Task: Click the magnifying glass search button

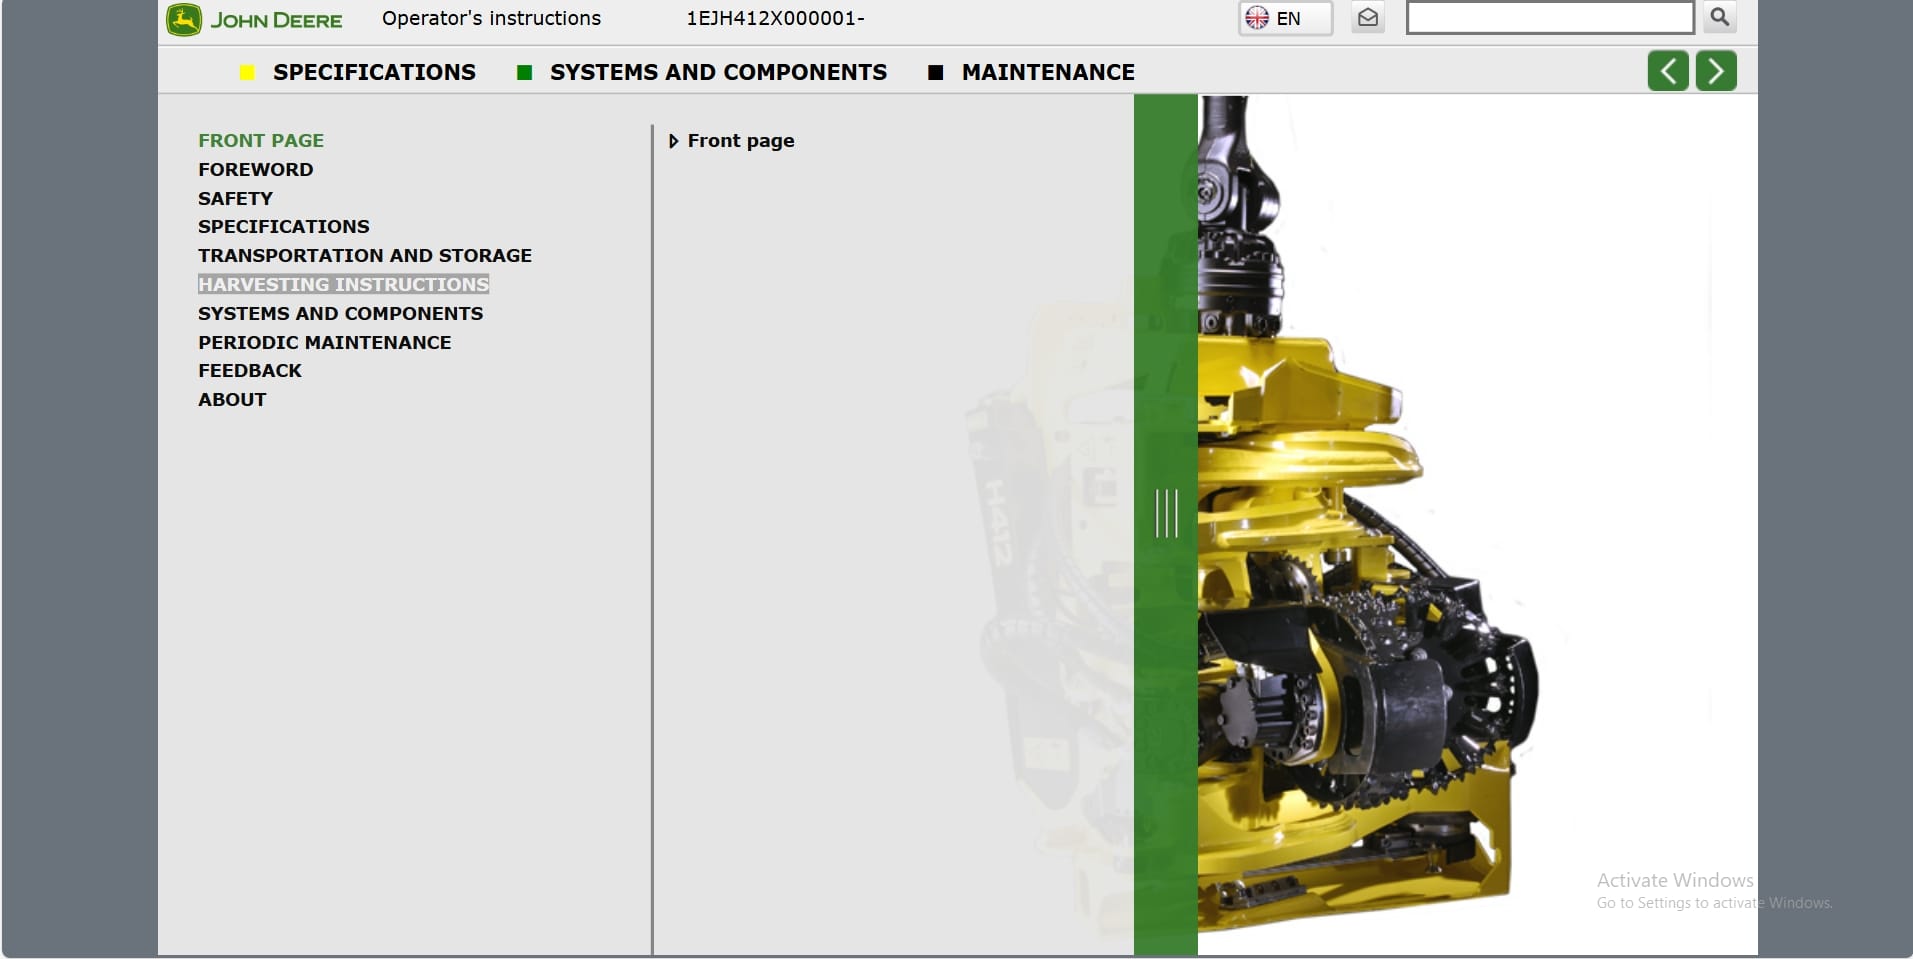Action: [x=1720, y=17]
